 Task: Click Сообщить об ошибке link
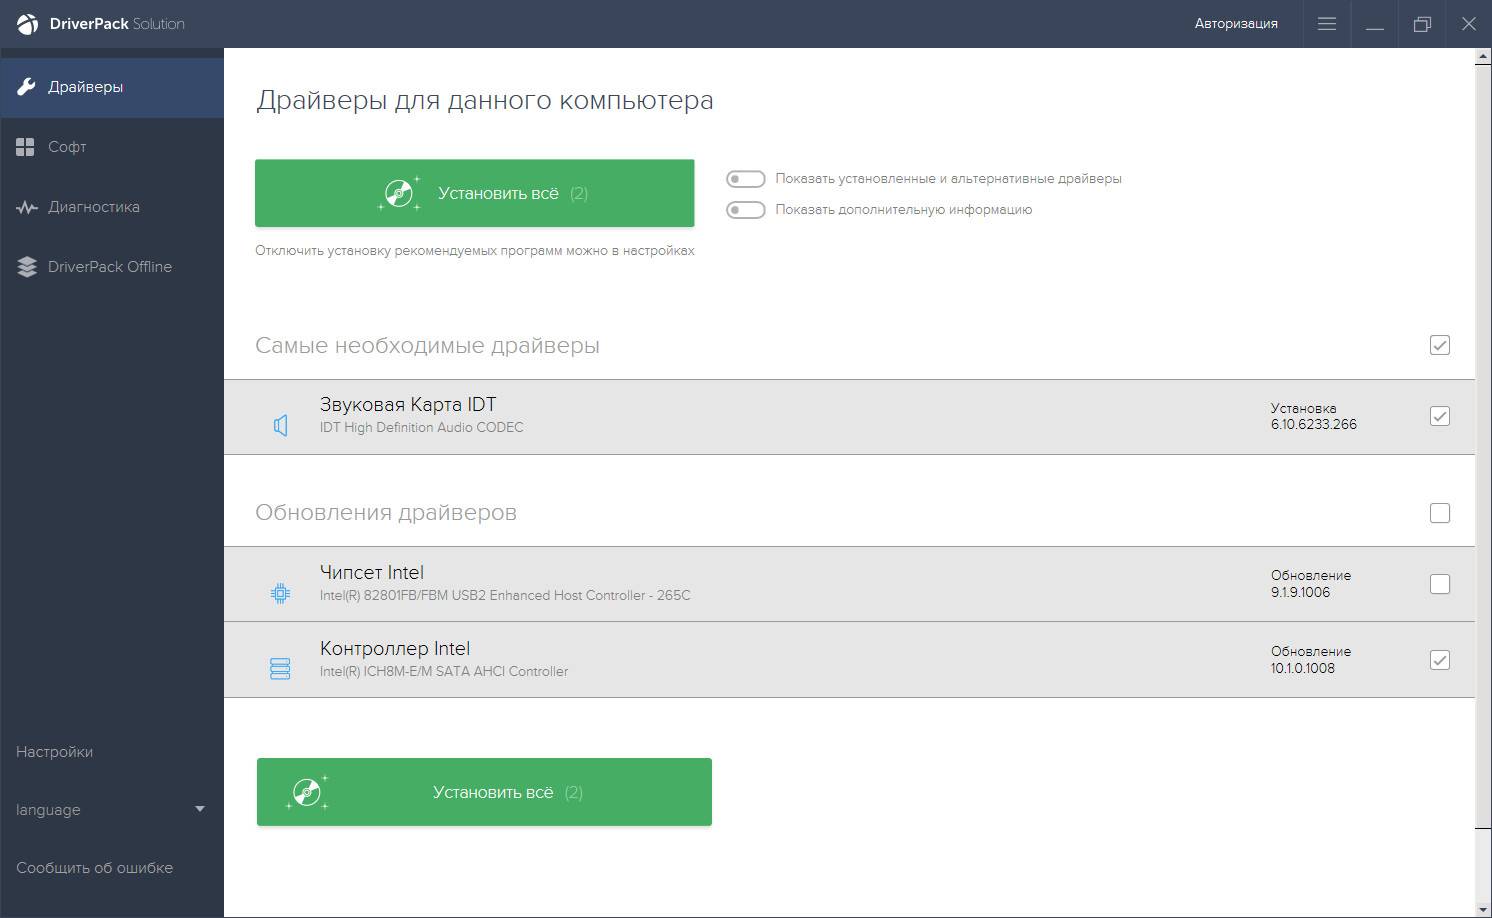(x=94, y=868)
